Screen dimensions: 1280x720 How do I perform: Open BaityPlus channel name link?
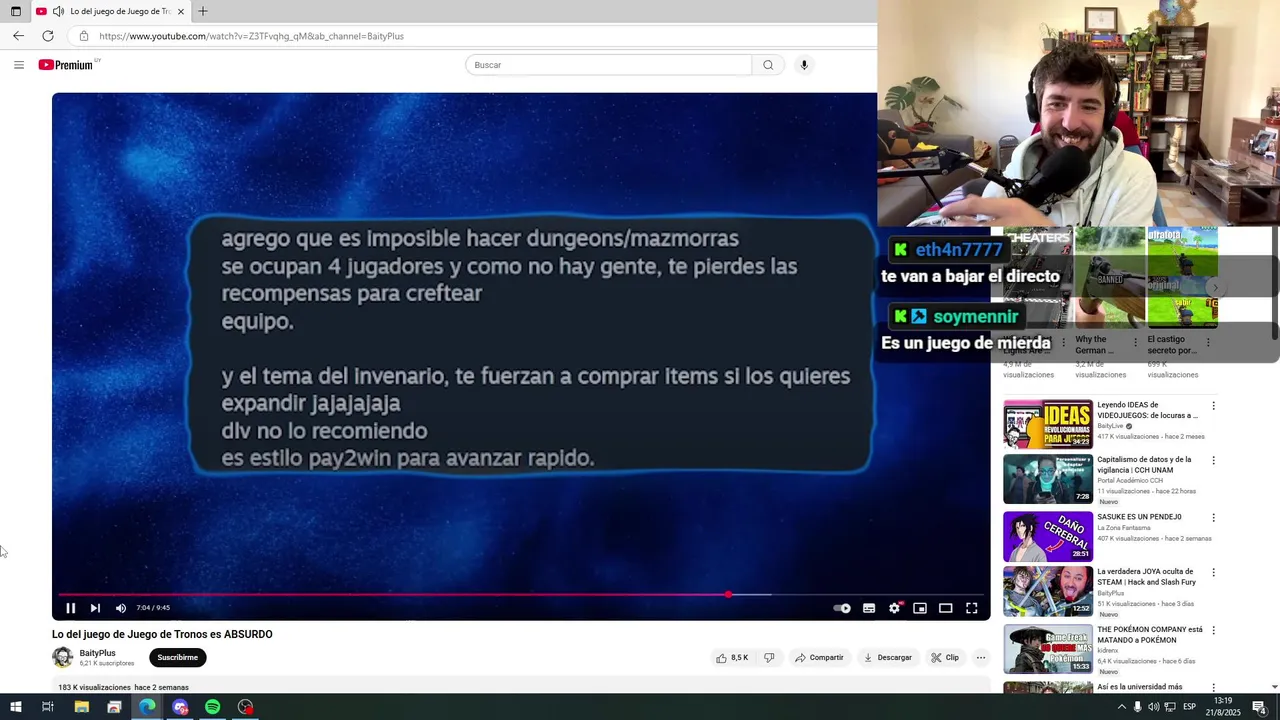[x=98, y=653]
